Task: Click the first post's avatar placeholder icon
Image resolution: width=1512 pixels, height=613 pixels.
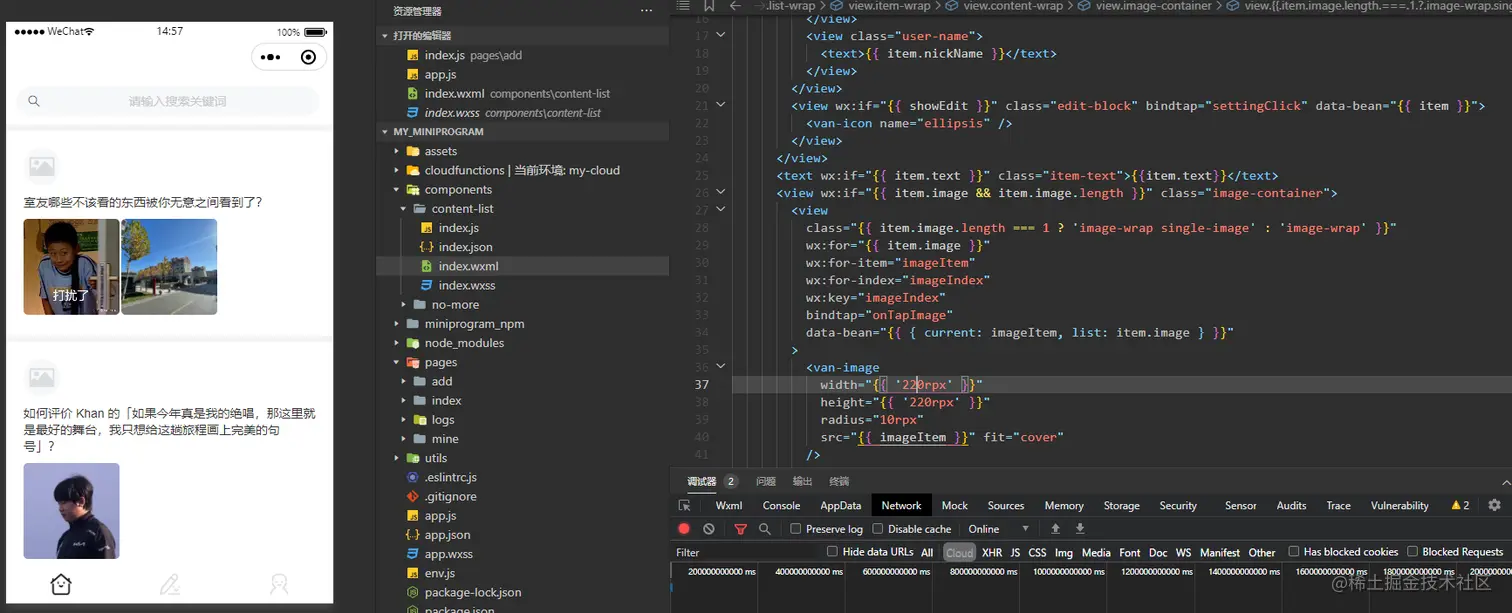Action: pyautogui.click(x=41, y=167)
